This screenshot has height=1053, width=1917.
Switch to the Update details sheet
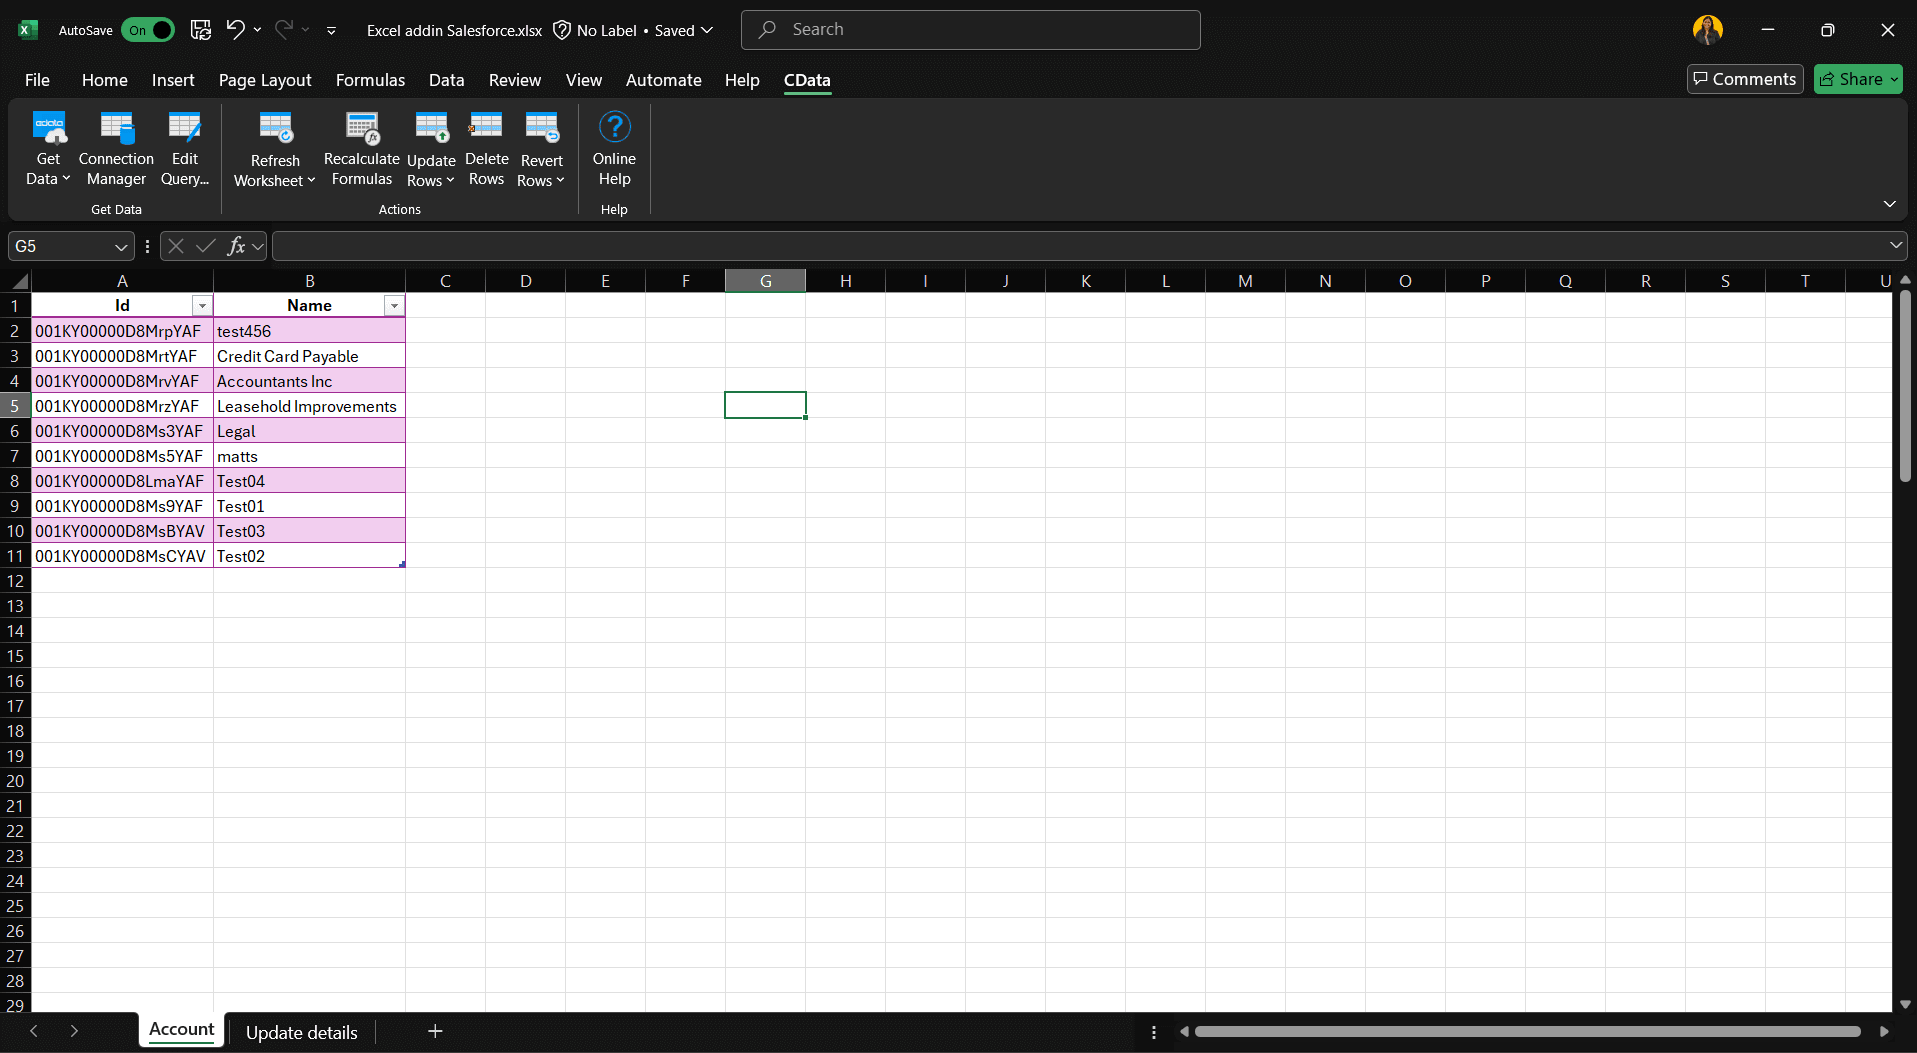[x=301, y=1032]
